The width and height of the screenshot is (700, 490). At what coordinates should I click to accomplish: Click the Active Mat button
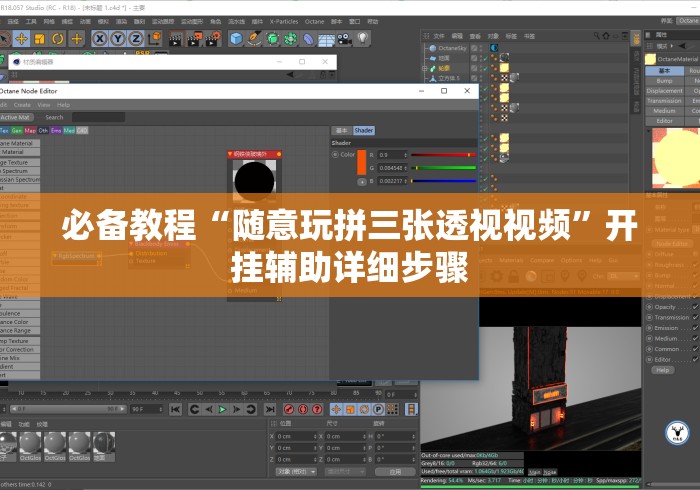(x=16, y=117)
